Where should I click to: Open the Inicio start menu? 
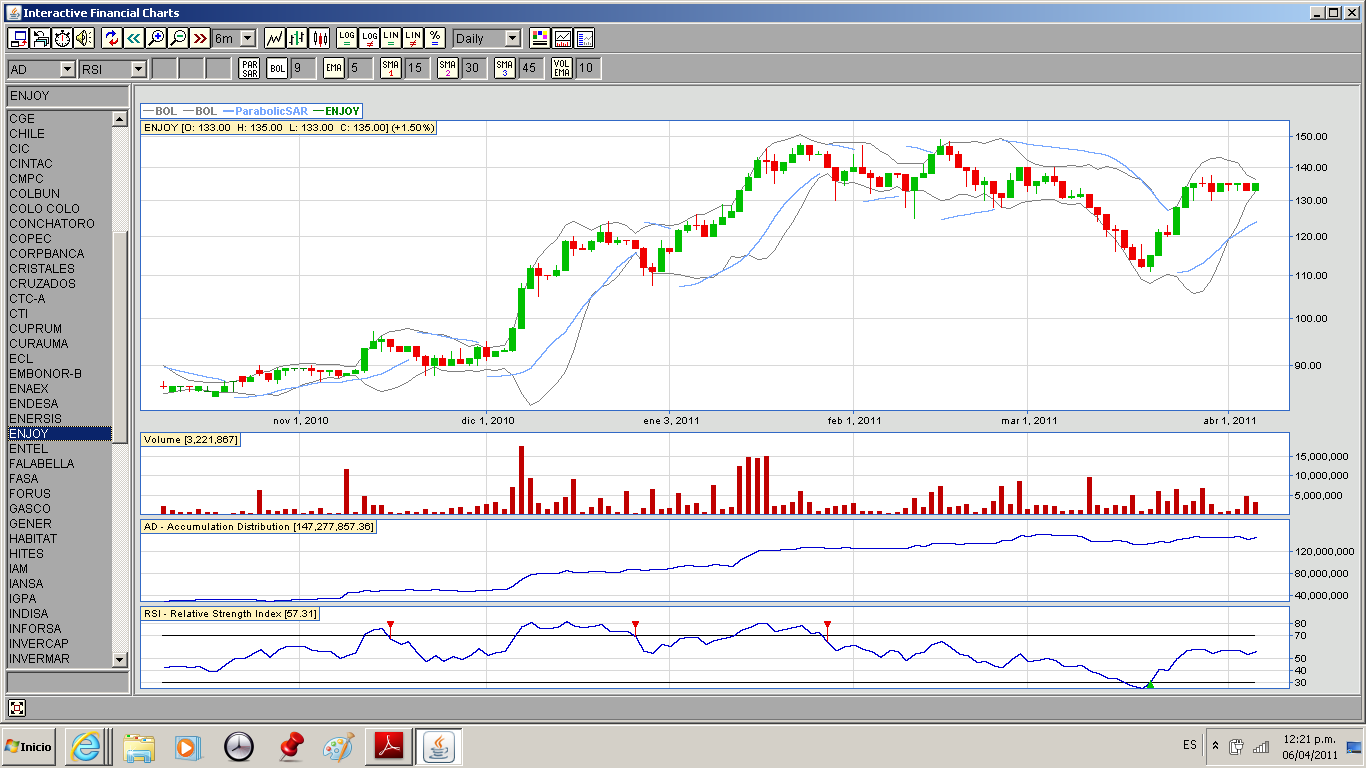pyautogui.click(x=28, y=746)
